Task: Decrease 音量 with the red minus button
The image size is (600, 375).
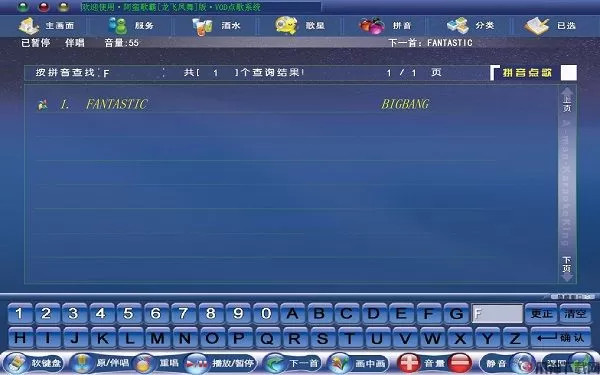Action: [460, 363]
